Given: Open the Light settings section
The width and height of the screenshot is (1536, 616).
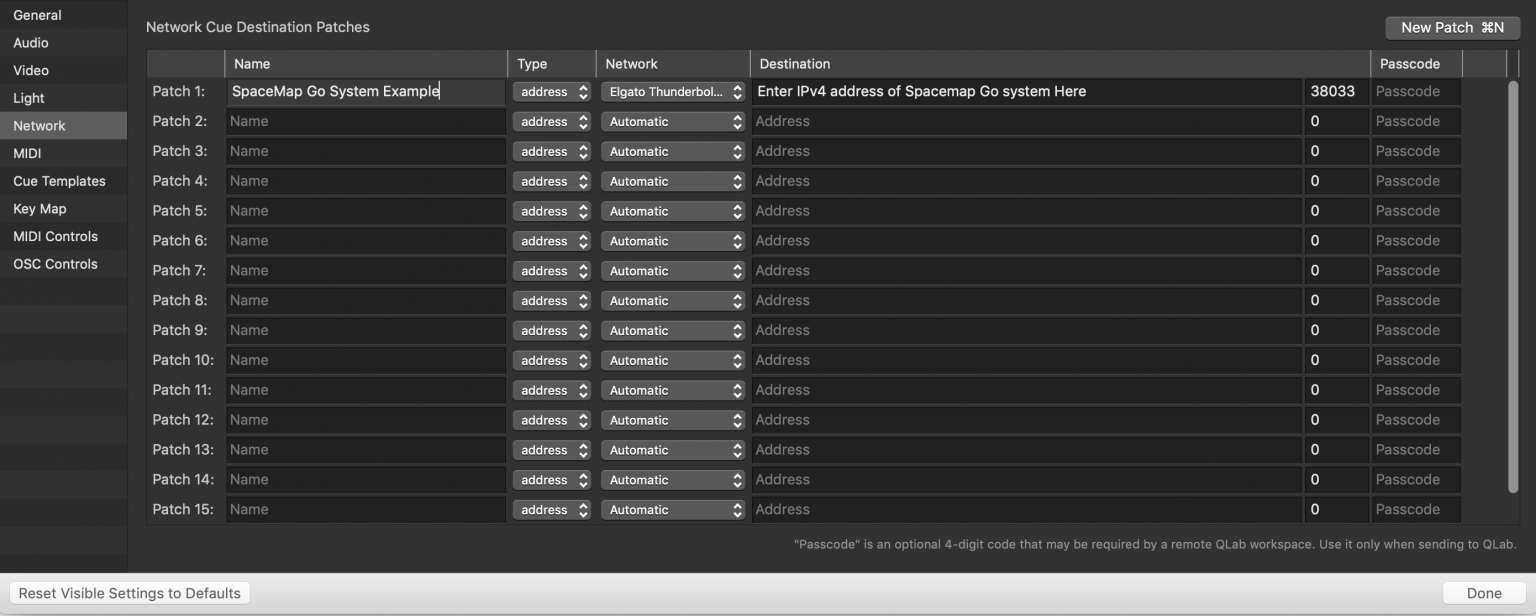Looking at the screenshot, I should point(63,98).
